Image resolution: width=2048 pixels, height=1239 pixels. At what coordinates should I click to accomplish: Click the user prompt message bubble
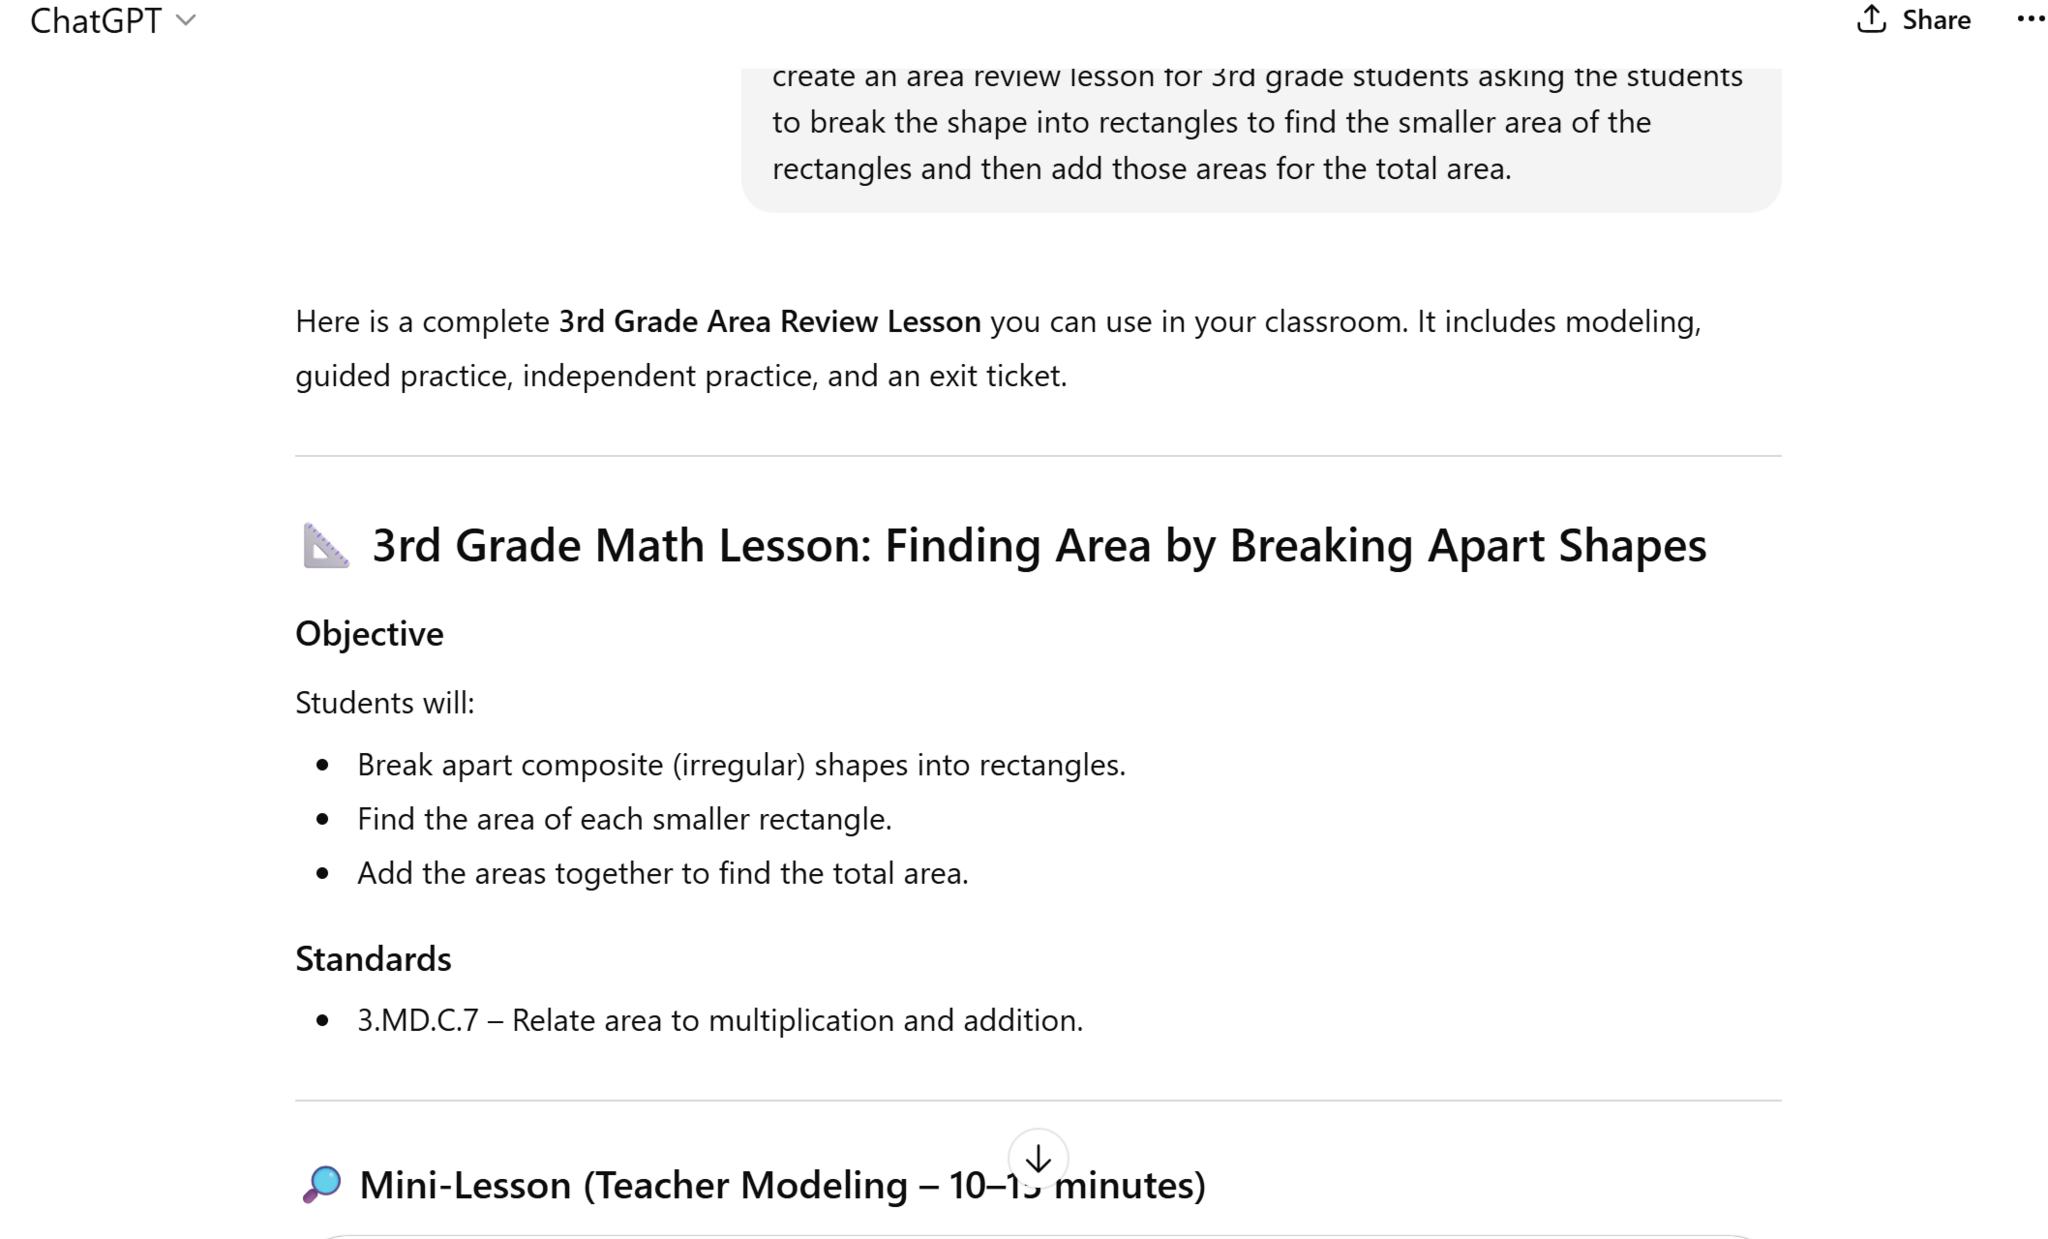1260,123
